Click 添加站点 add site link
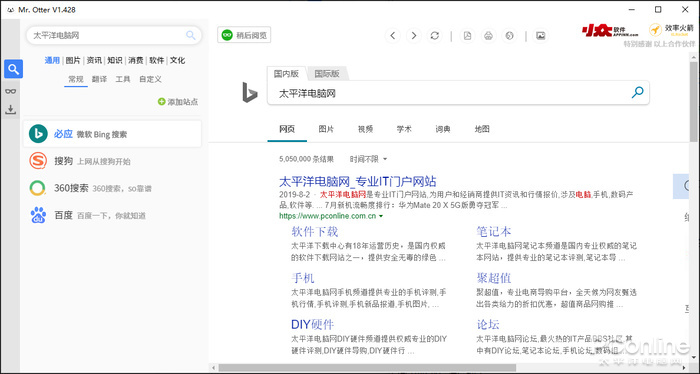The image size is (700, 374). [x=178, y=102]
